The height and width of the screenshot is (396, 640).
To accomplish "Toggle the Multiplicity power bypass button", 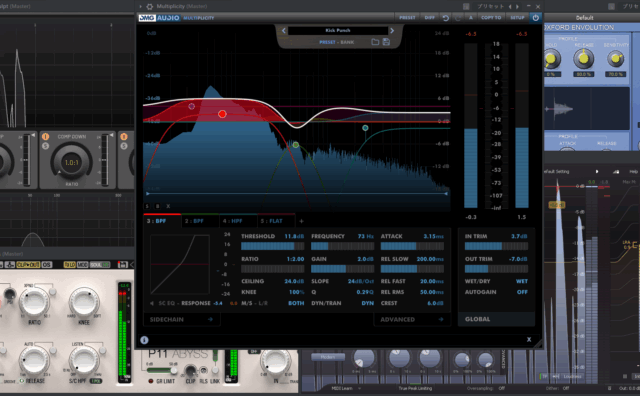I will point(535,18).
